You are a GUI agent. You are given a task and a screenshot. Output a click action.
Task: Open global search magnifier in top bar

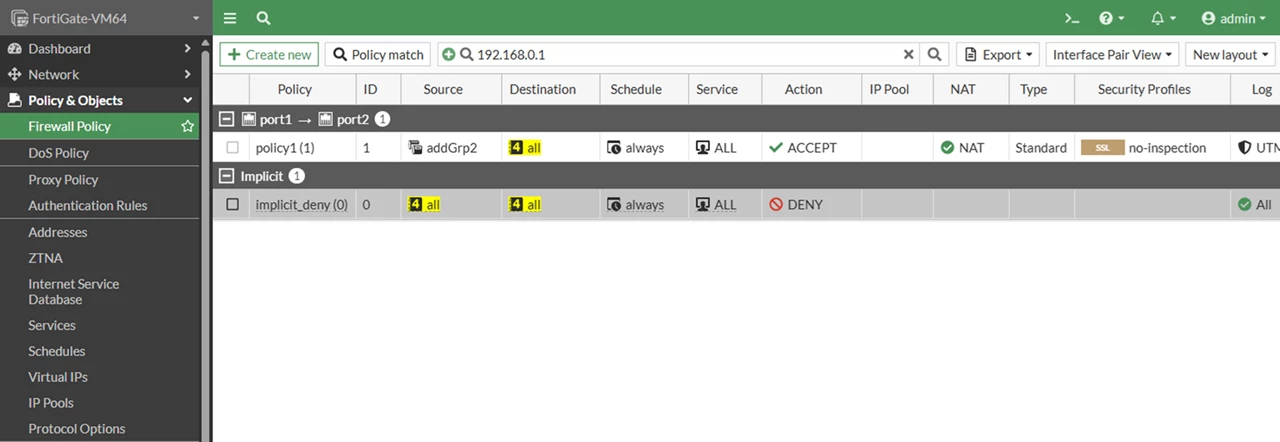pyautogui.click(x=263, y=18)
